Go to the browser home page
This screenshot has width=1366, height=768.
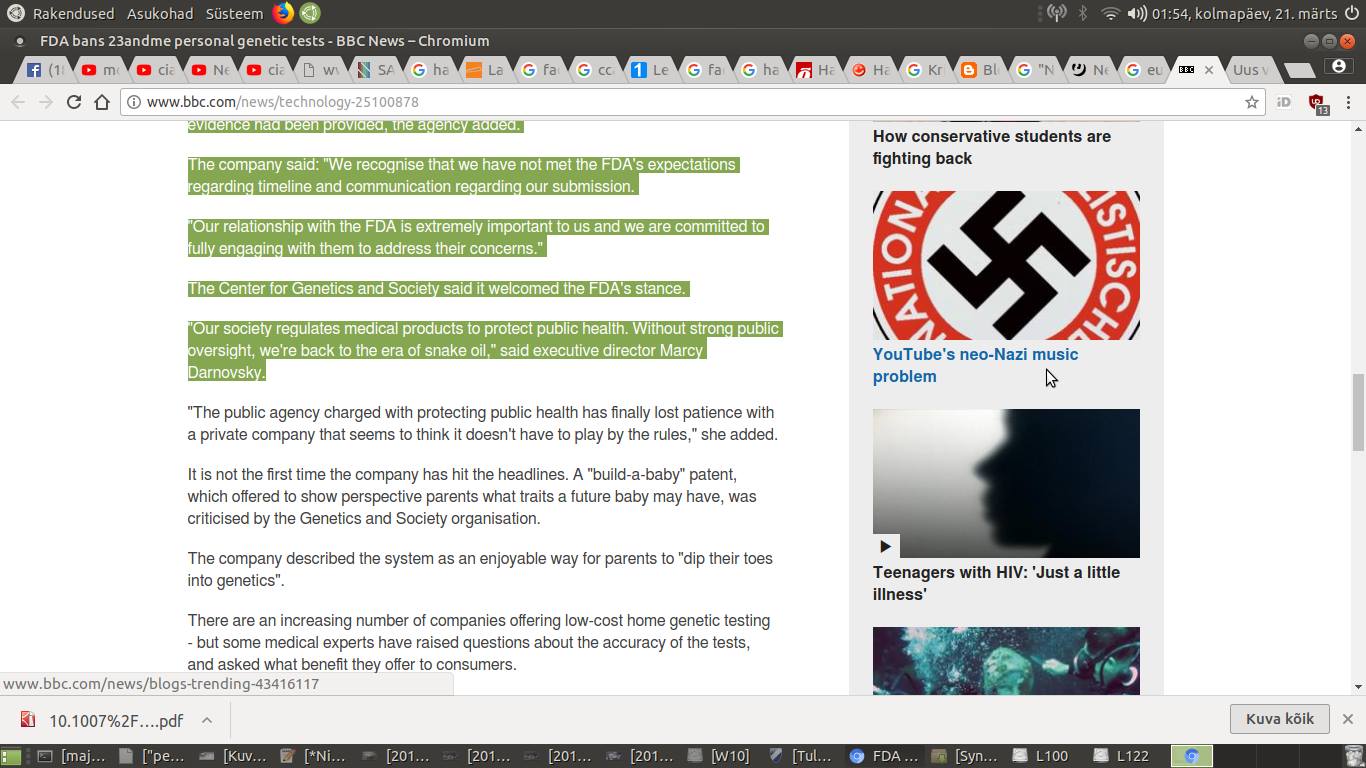coord(102,102)
